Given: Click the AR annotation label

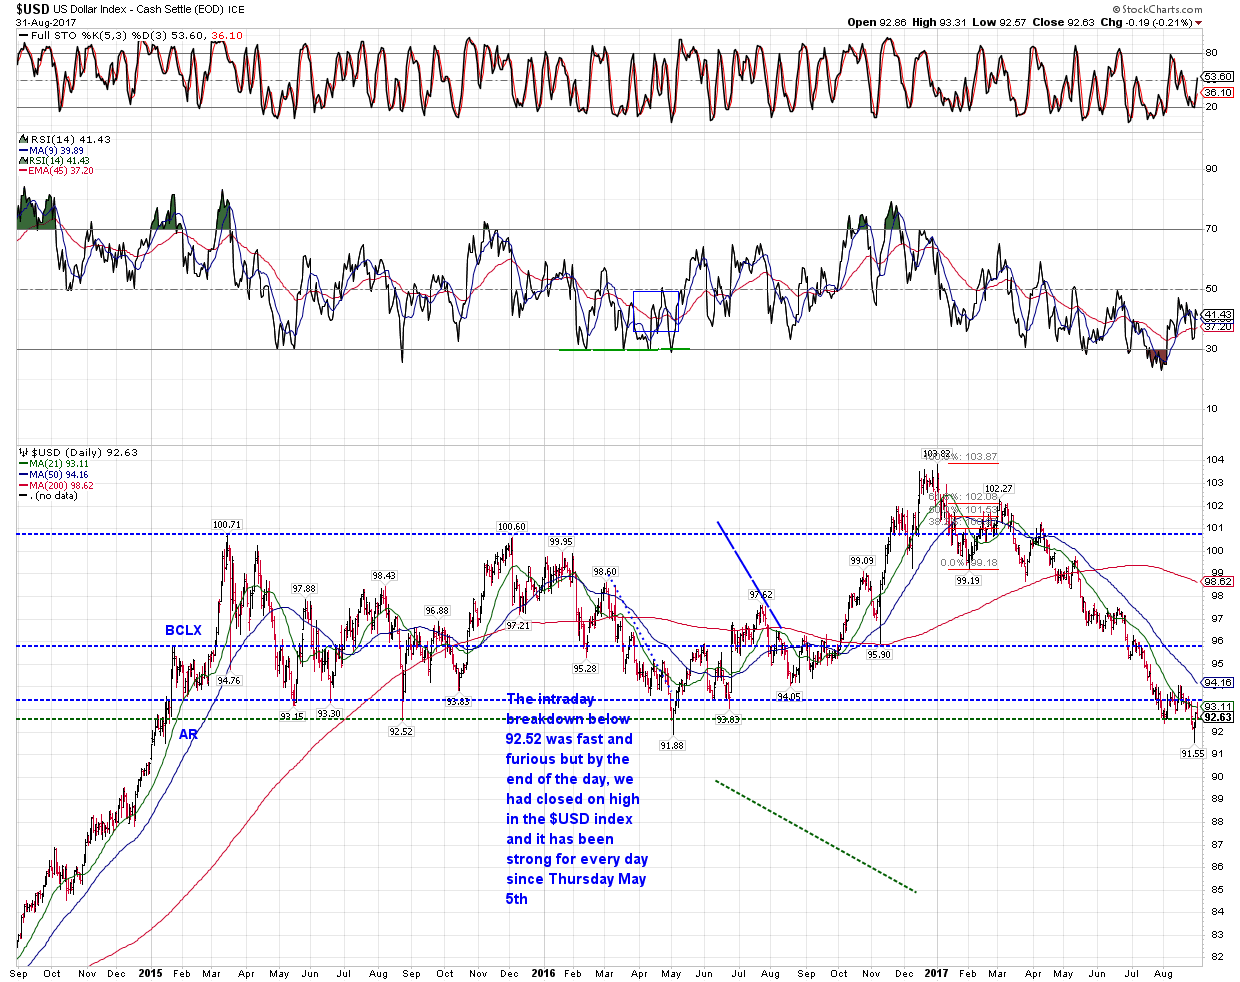Looking at the screenshot, I should coord(188,734).
